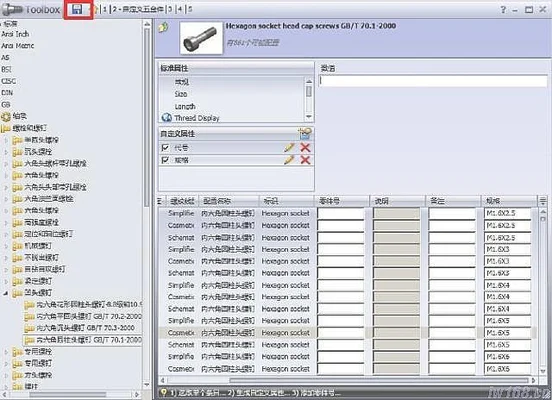Screen dimensions: 552x400
Task: Select step 2 自定义五金件 tab
Action: tap(138, 9)
